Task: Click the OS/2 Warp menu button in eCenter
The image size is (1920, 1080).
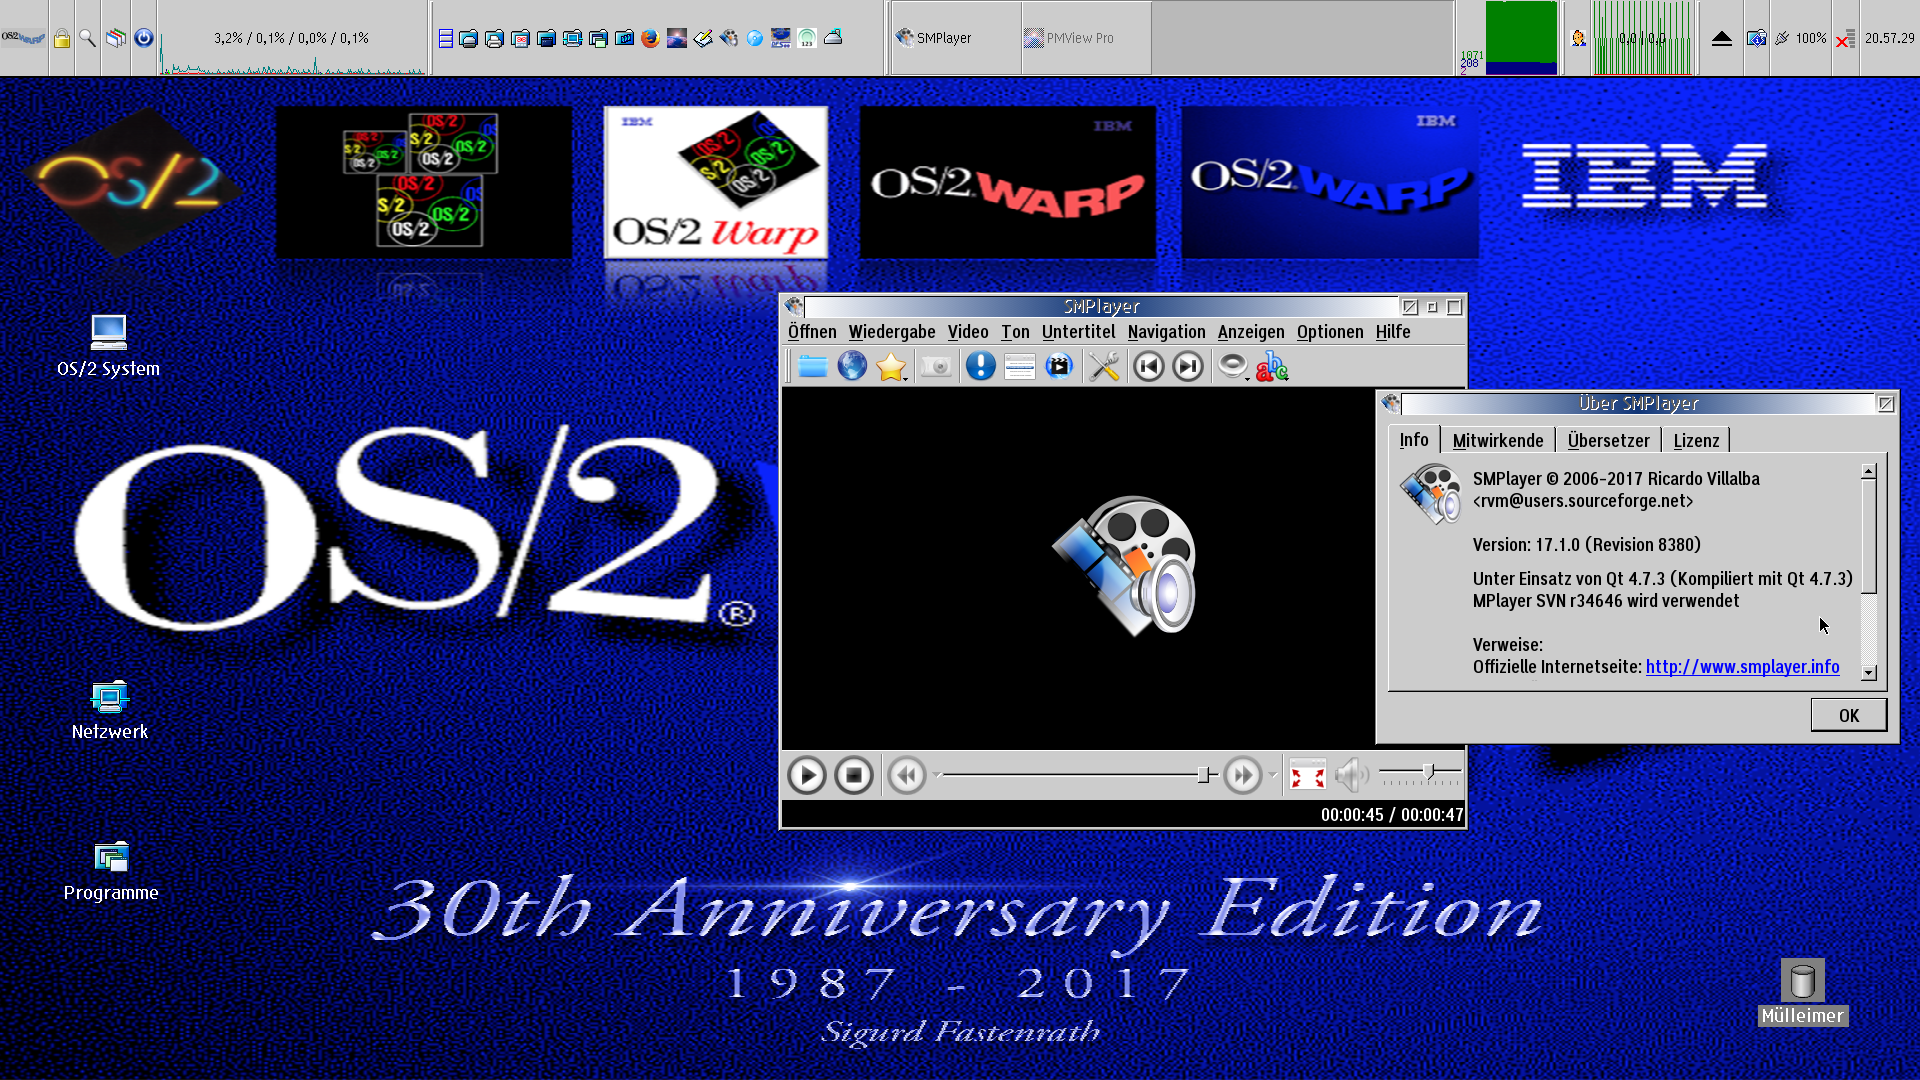Action: pyautogui.click(x=23, y=38)
